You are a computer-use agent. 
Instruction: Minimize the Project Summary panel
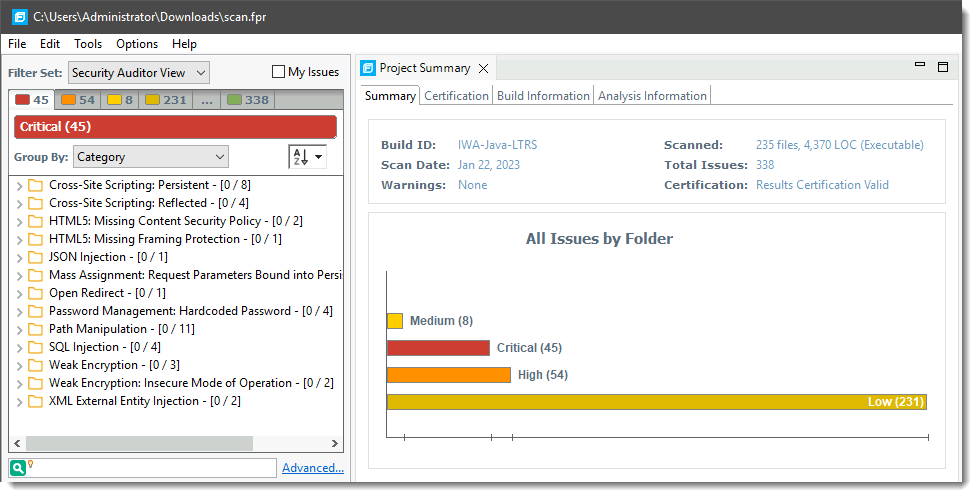pos(920,65)
